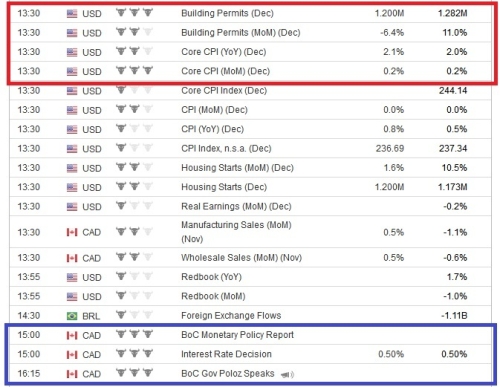Select the CPI Index, n.s.a. (Dec) row

click(250, 148)
